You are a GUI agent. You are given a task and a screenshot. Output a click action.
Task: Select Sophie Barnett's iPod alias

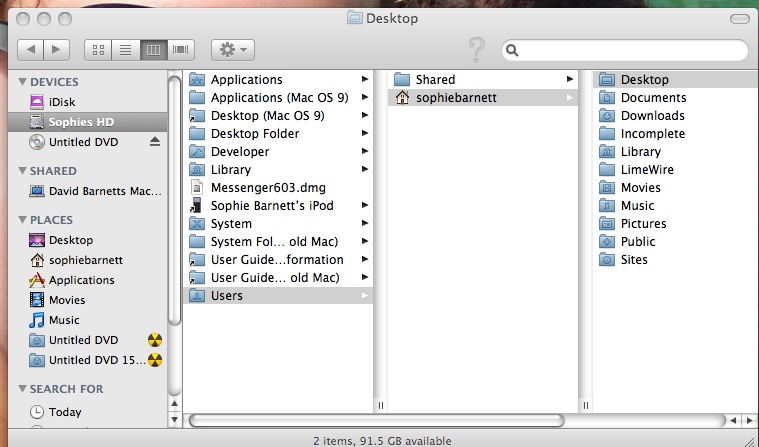pyautogui.click(x=278, y=205)
